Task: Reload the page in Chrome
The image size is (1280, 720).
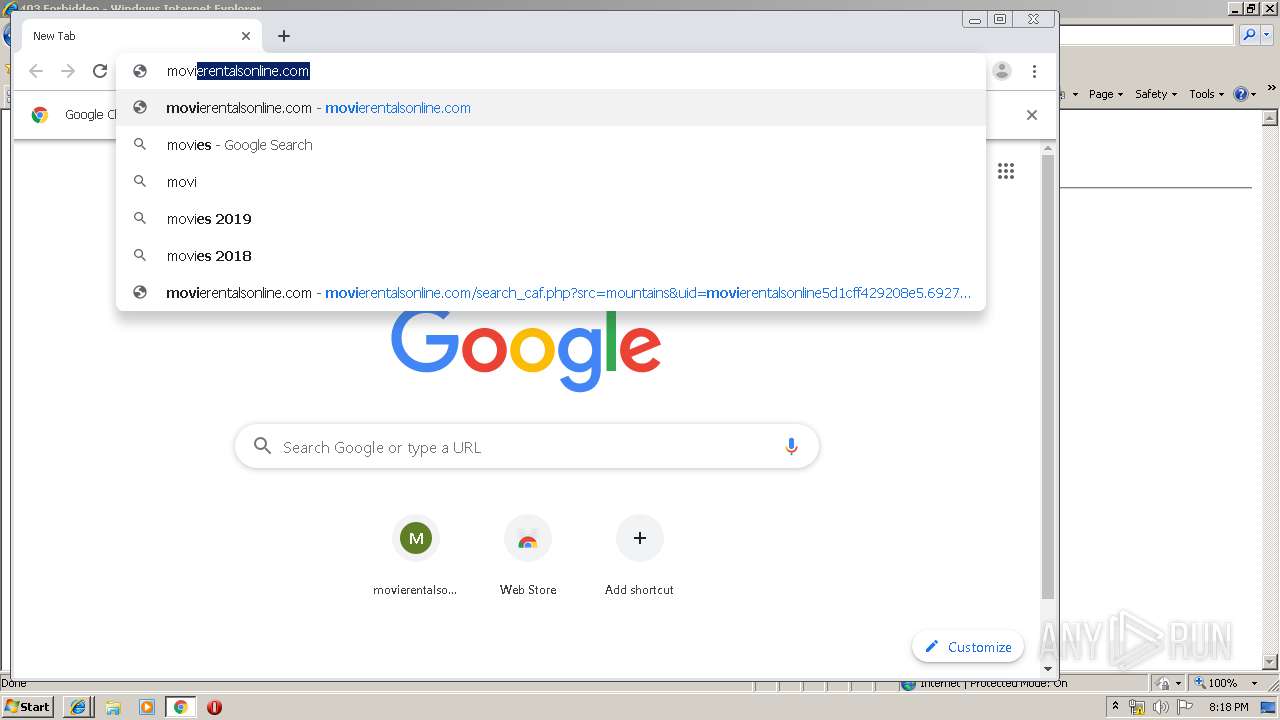Action: 100,71
